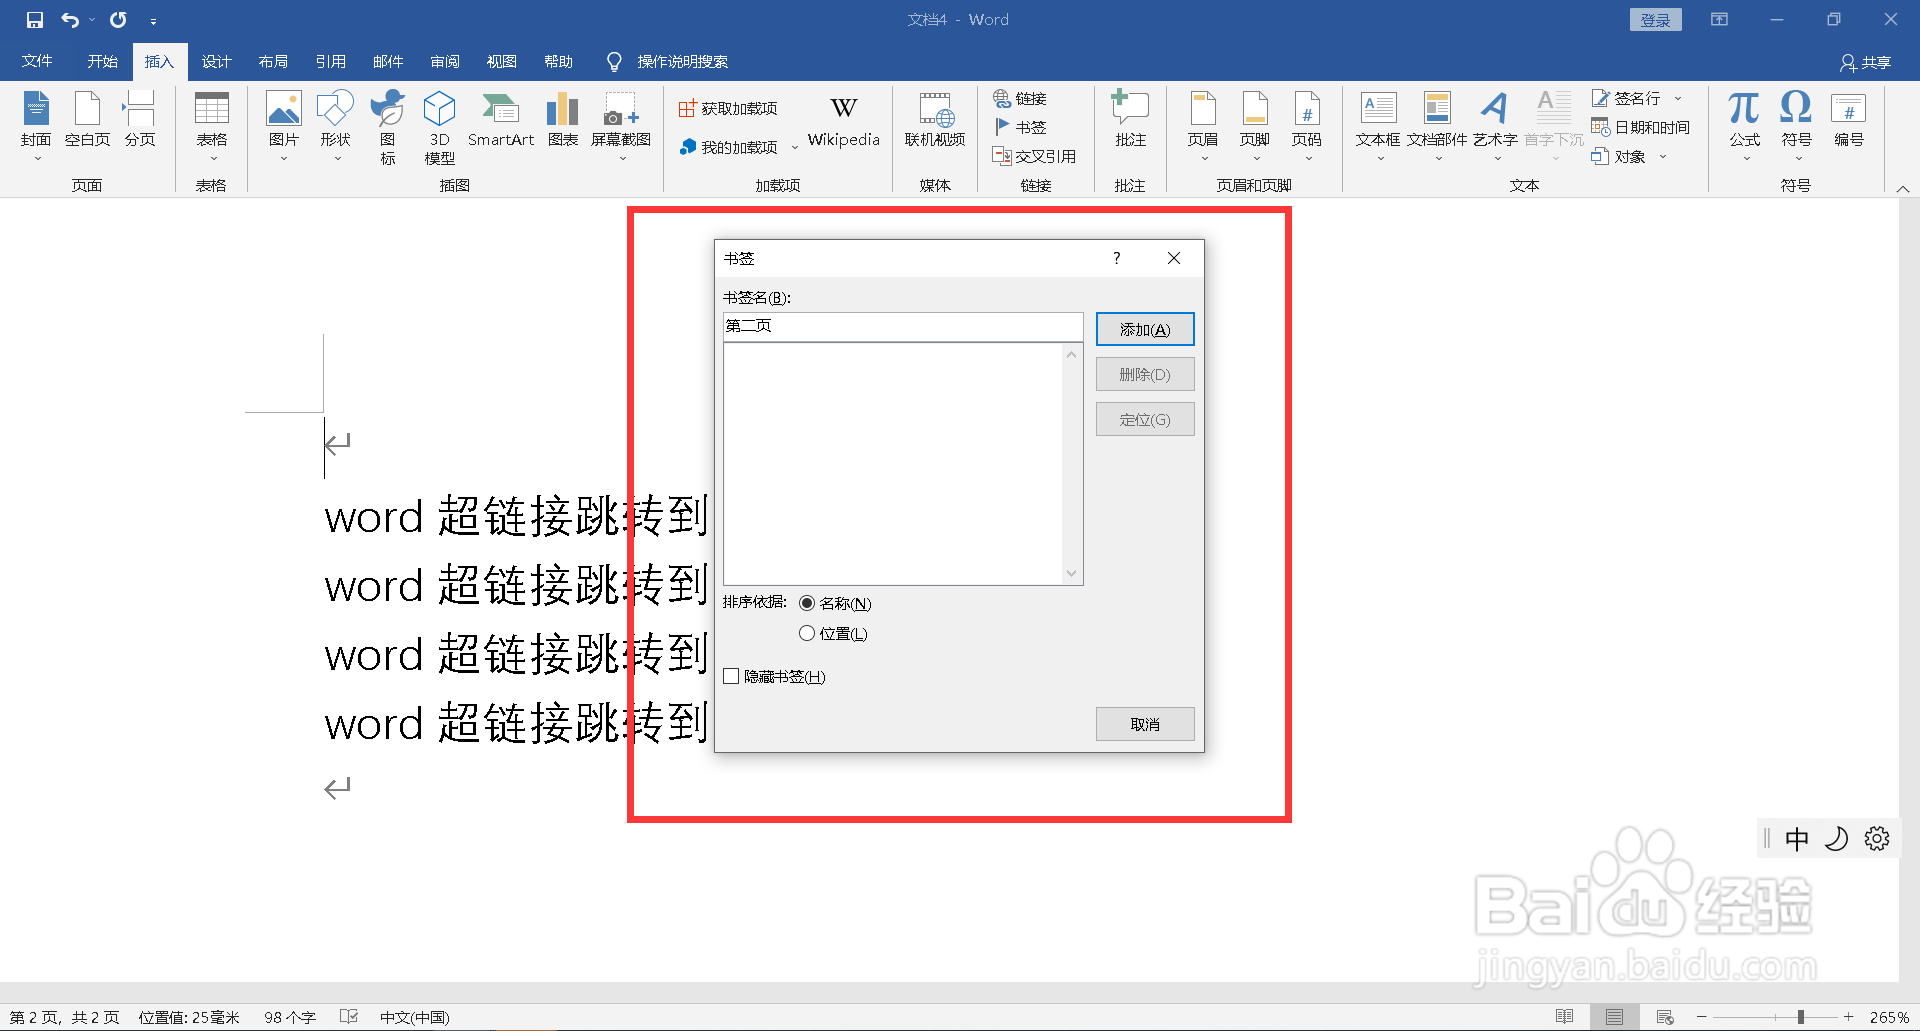Insert an Equation (公式)

coord(1745,127)
